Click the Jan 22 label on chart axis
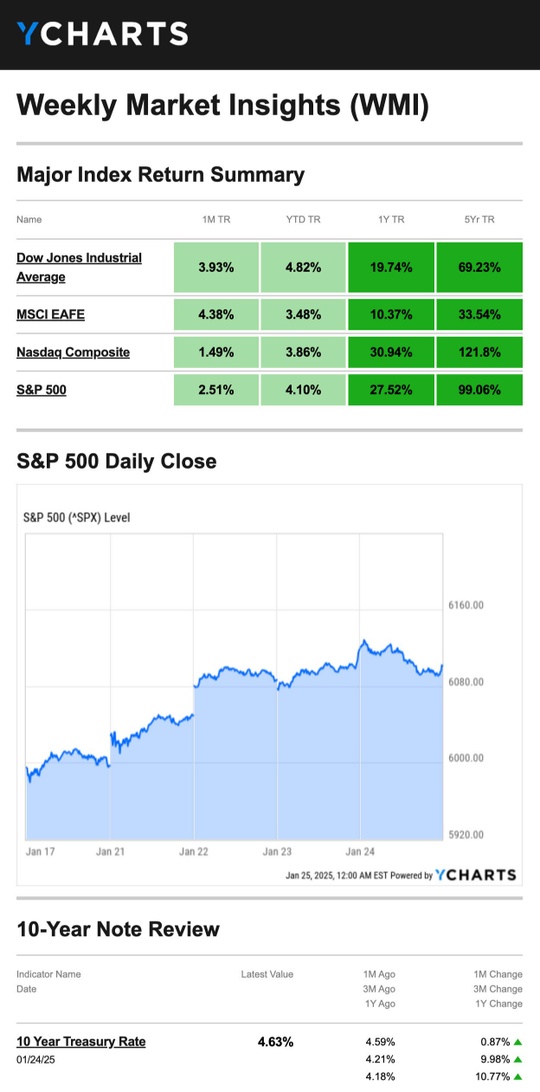The image size is (540, 1092). pyautogui.click(x=194, y=852)
